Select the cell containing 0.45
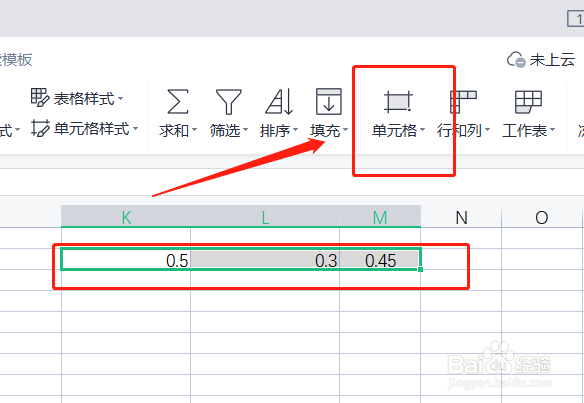This screenshot has height=403, width=584. pos(380,259)
